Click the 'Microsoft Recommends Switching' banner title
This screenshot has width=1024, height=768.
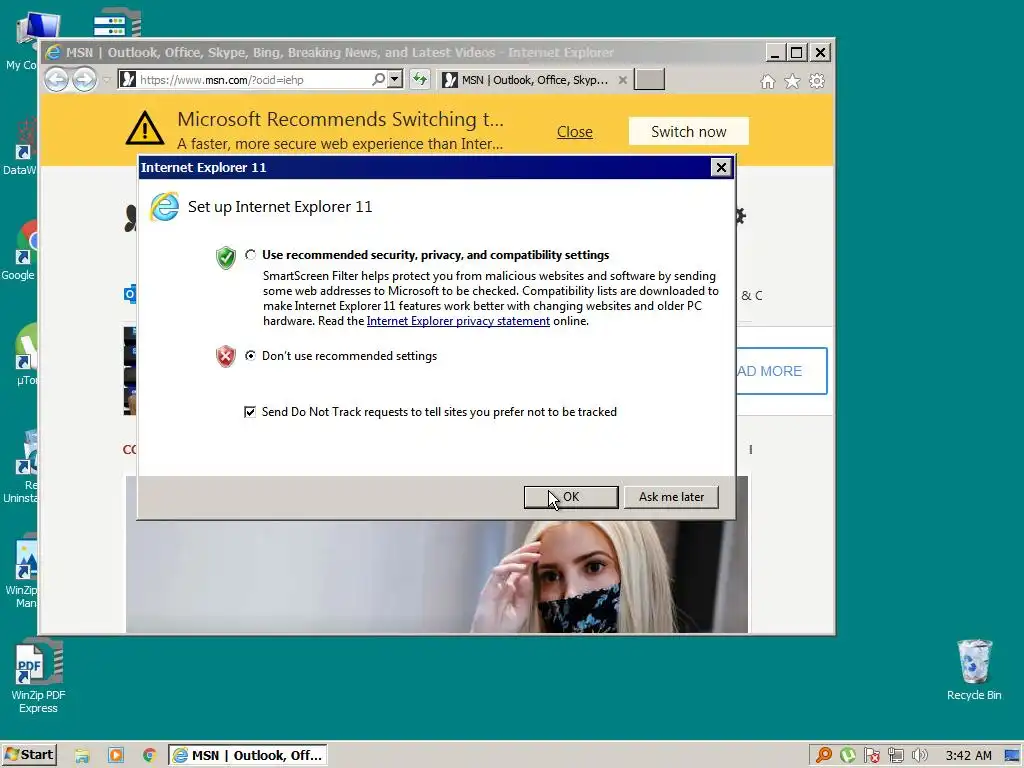tap(340, 119)
